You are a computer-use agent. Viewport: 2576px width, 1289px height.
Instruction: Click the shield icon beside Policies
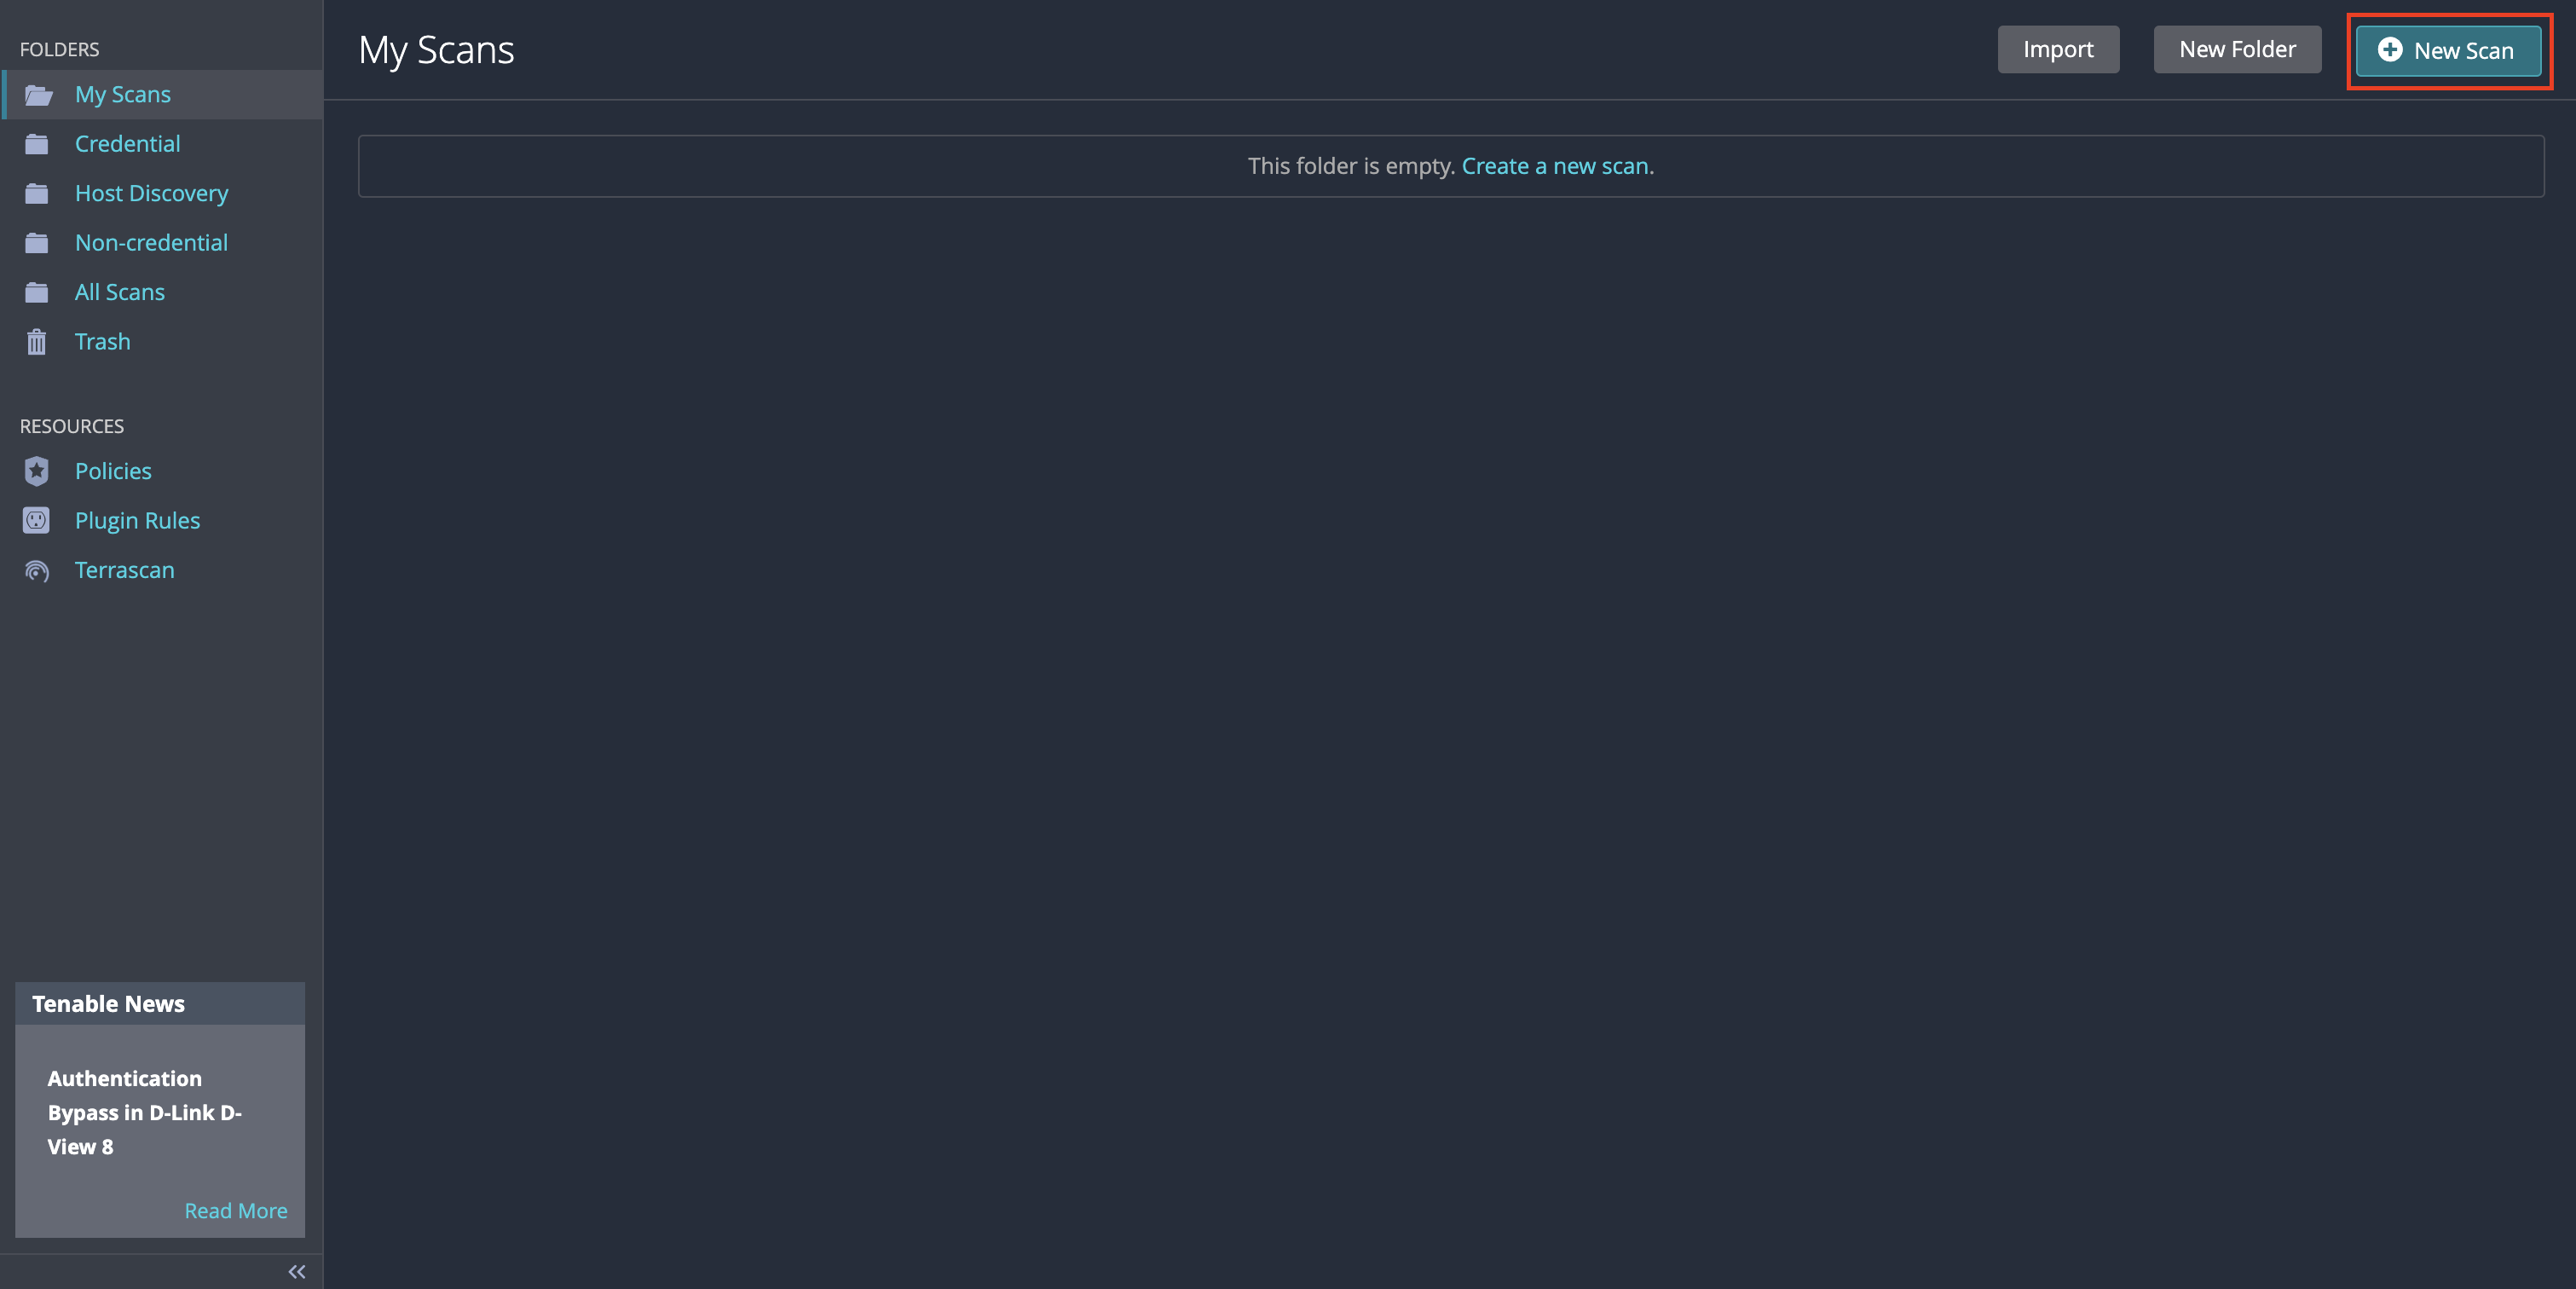(x=37, y=470)
